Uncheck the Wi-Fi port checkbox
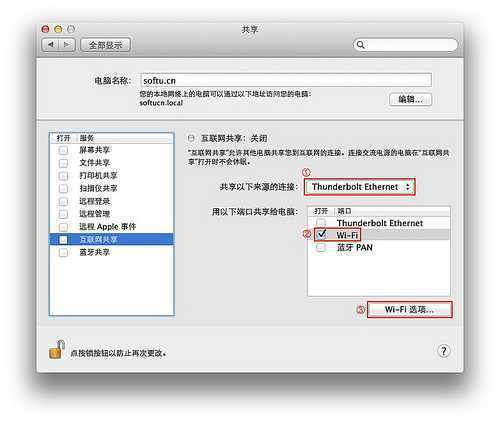The height and width of the screenshot is (423, 500). [321, 234]
